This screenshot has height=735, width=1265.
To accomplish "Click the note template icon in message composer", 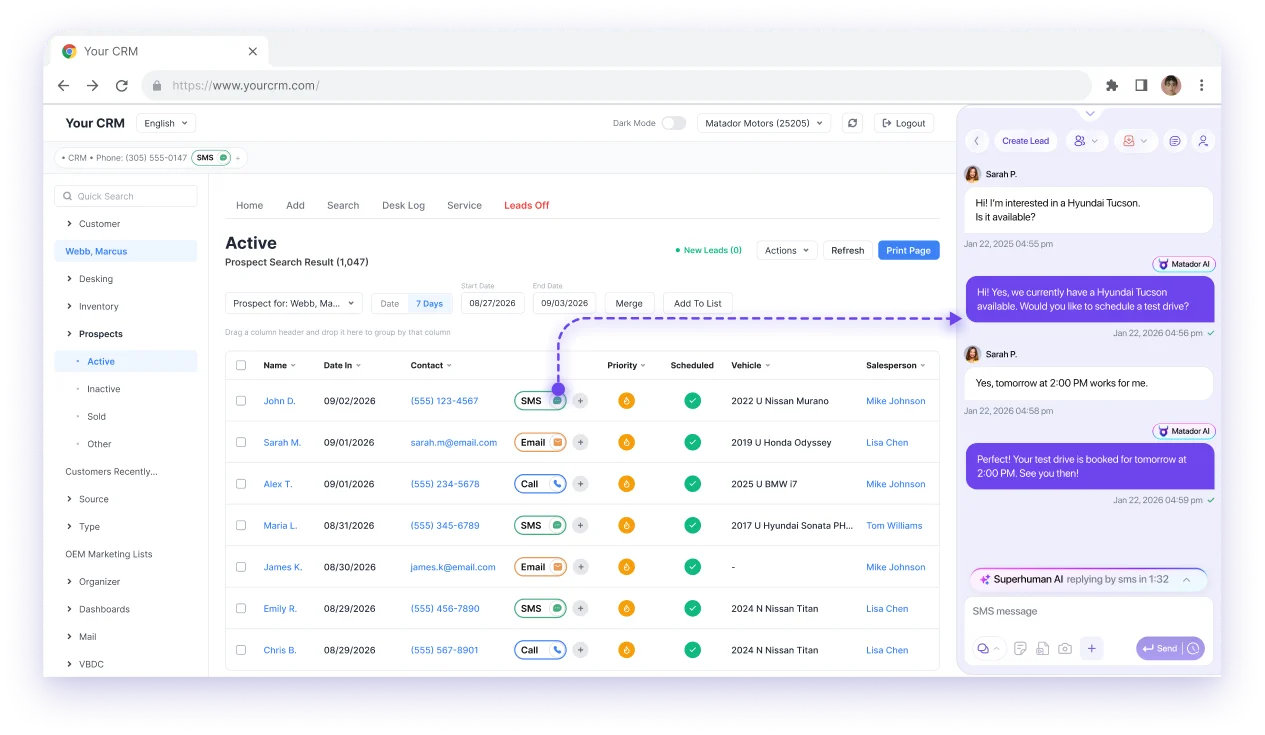I will (x=1020, y=648).
